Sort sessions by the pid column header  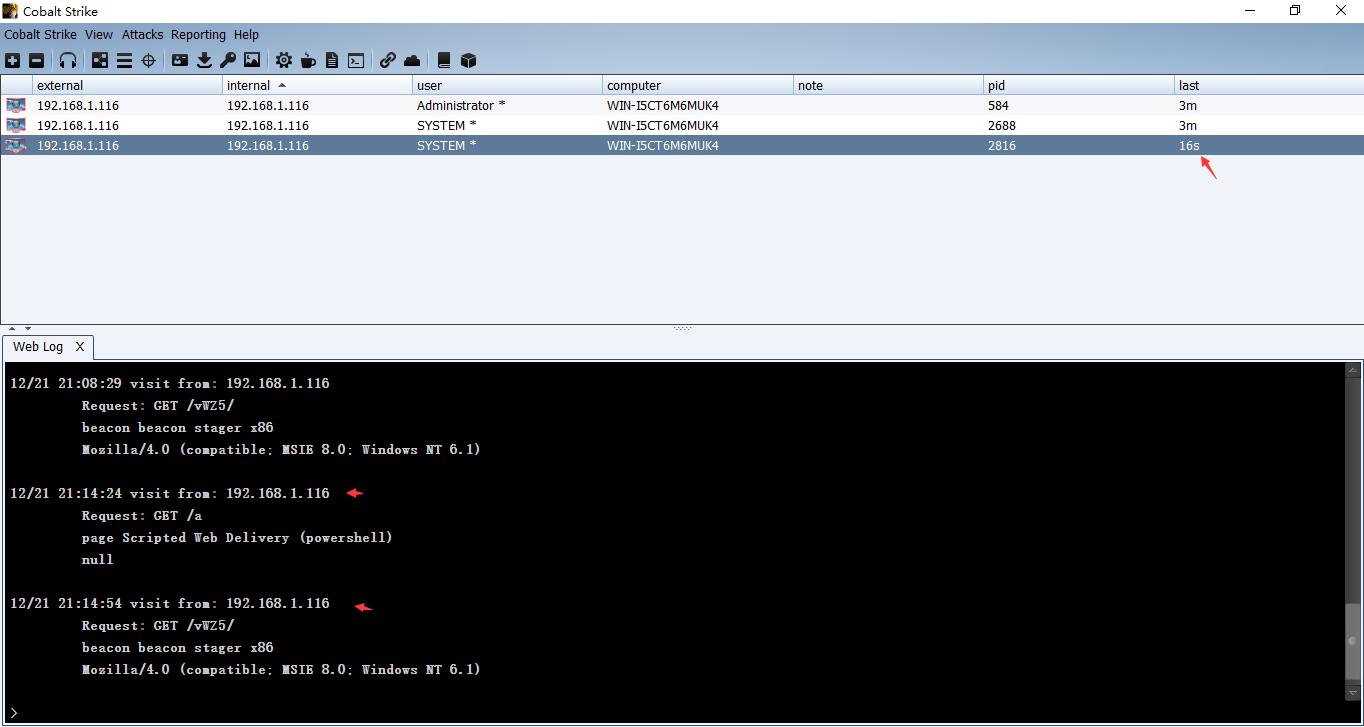click(1077, 85)
